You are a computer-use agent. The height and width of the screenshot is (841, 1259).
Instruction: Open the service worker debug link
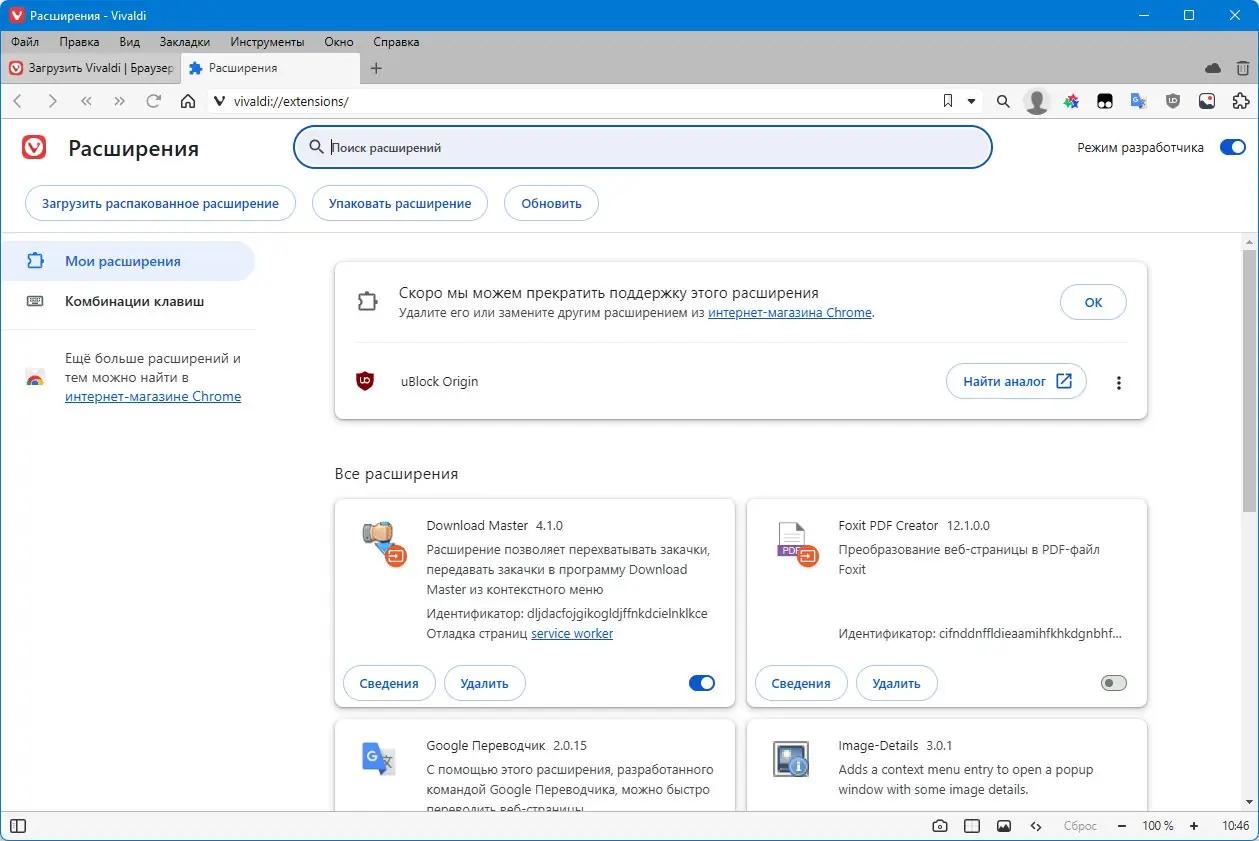pos(572,633)
